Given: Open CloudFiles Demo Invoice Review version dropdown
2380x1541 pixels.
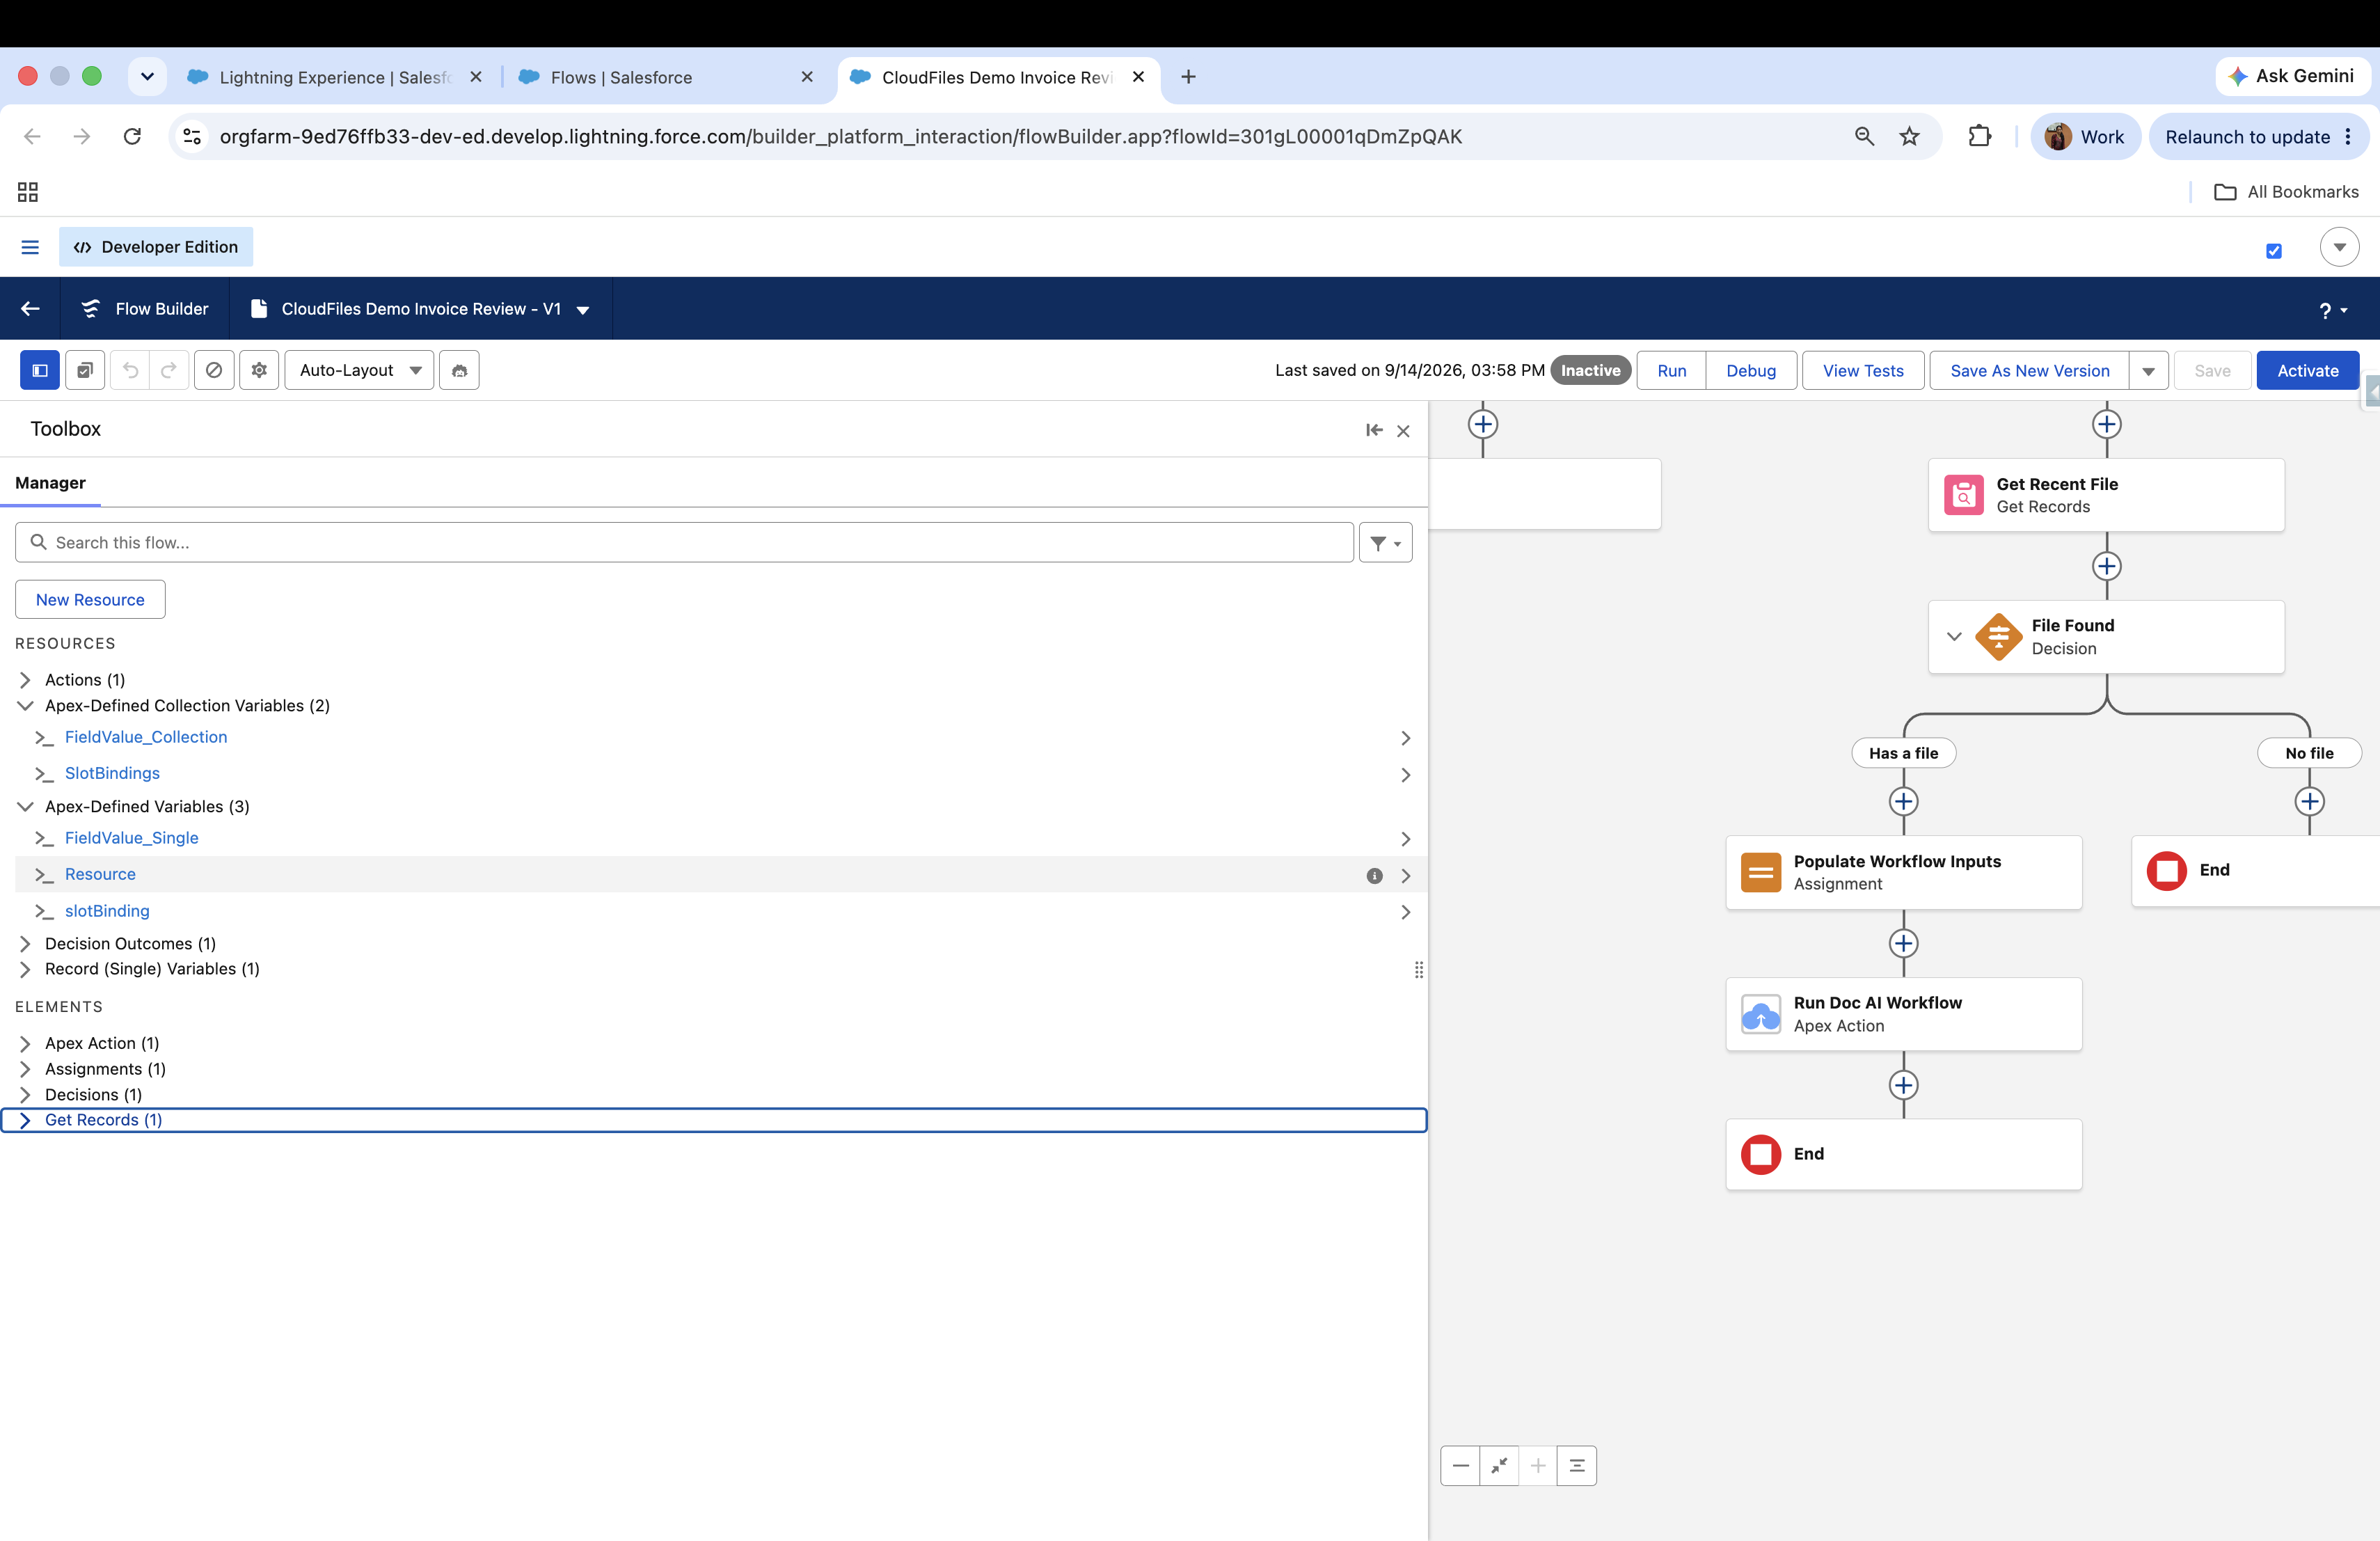Looking at the screenshot, I should click(x=583, y=310).
